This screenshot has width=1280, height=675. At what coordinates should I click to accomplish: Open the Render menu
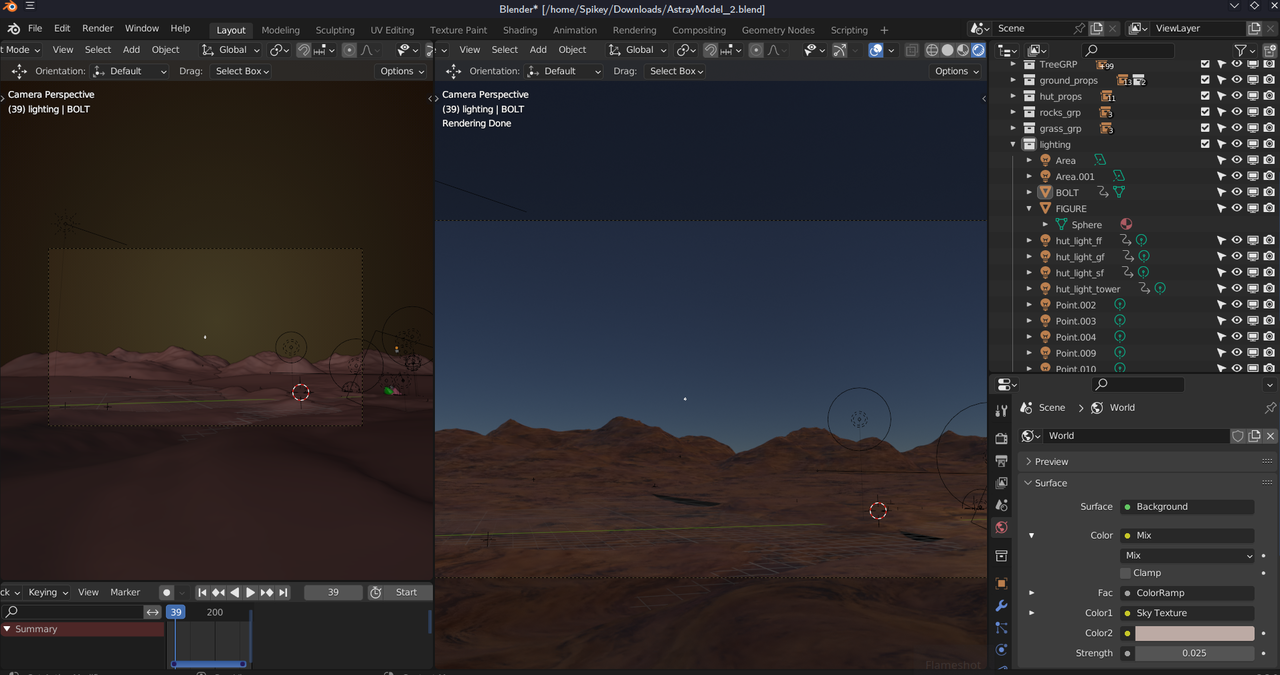tap(97, 29)
